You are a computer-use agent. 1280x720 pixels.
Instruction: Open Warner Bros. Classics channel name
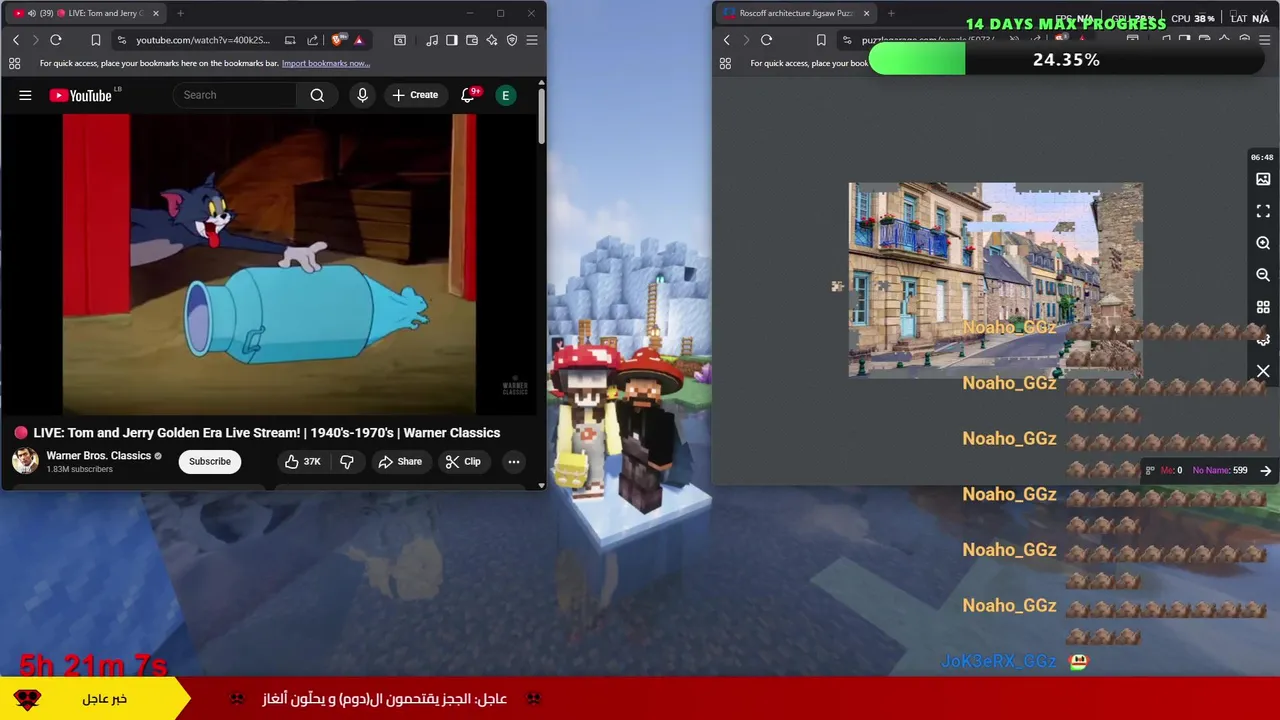click(x=98, y=455)
